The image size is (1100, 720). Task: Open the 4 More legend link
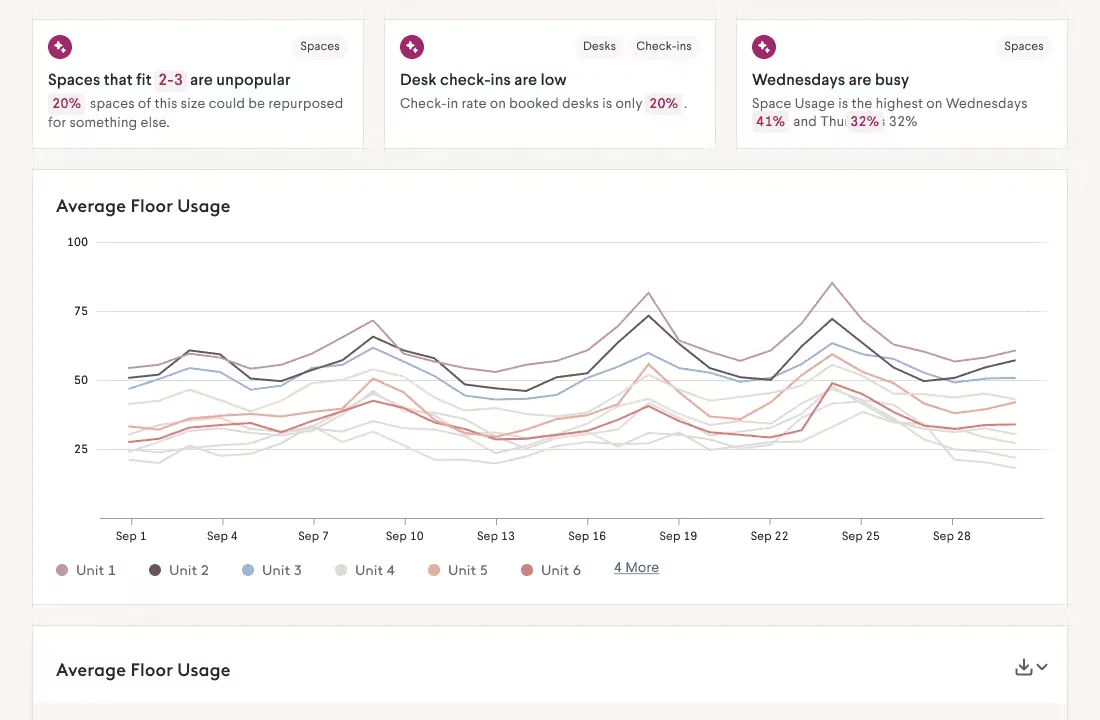(636, 568)
